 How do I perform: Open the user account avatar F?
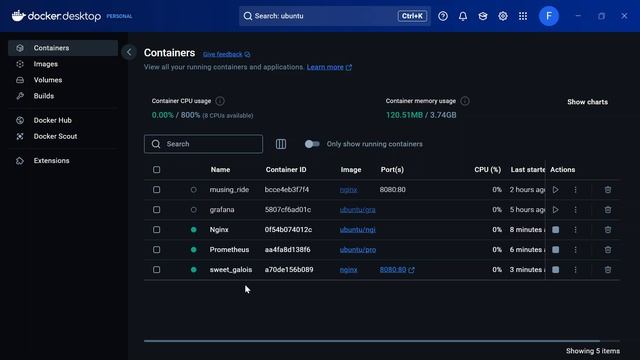click(549, 16)
